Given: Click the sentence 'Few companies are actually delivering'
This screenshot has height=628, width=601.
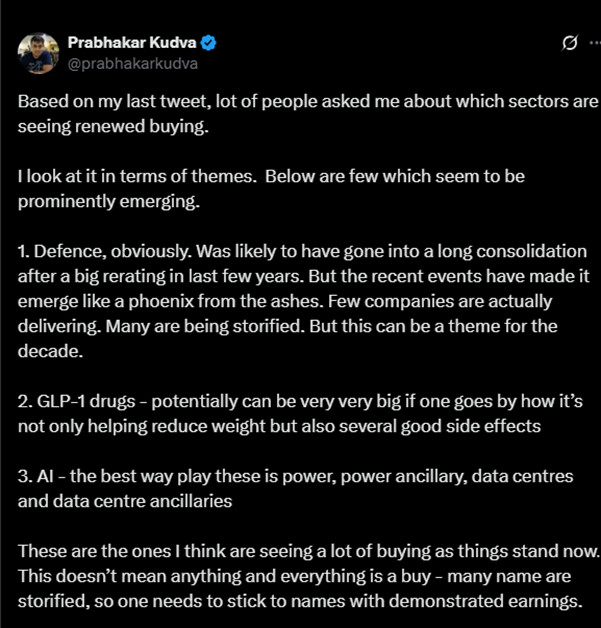Looking at the screenshot, I should tap(450, 300).
